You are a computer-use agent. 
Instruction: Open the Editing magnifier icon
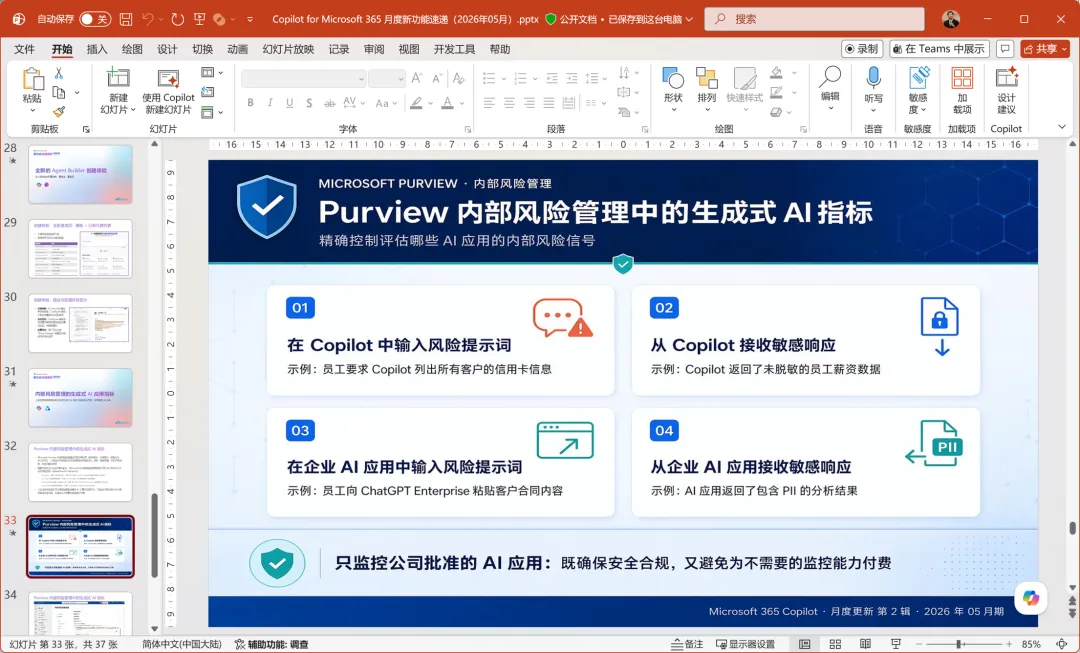pos(830,77)
